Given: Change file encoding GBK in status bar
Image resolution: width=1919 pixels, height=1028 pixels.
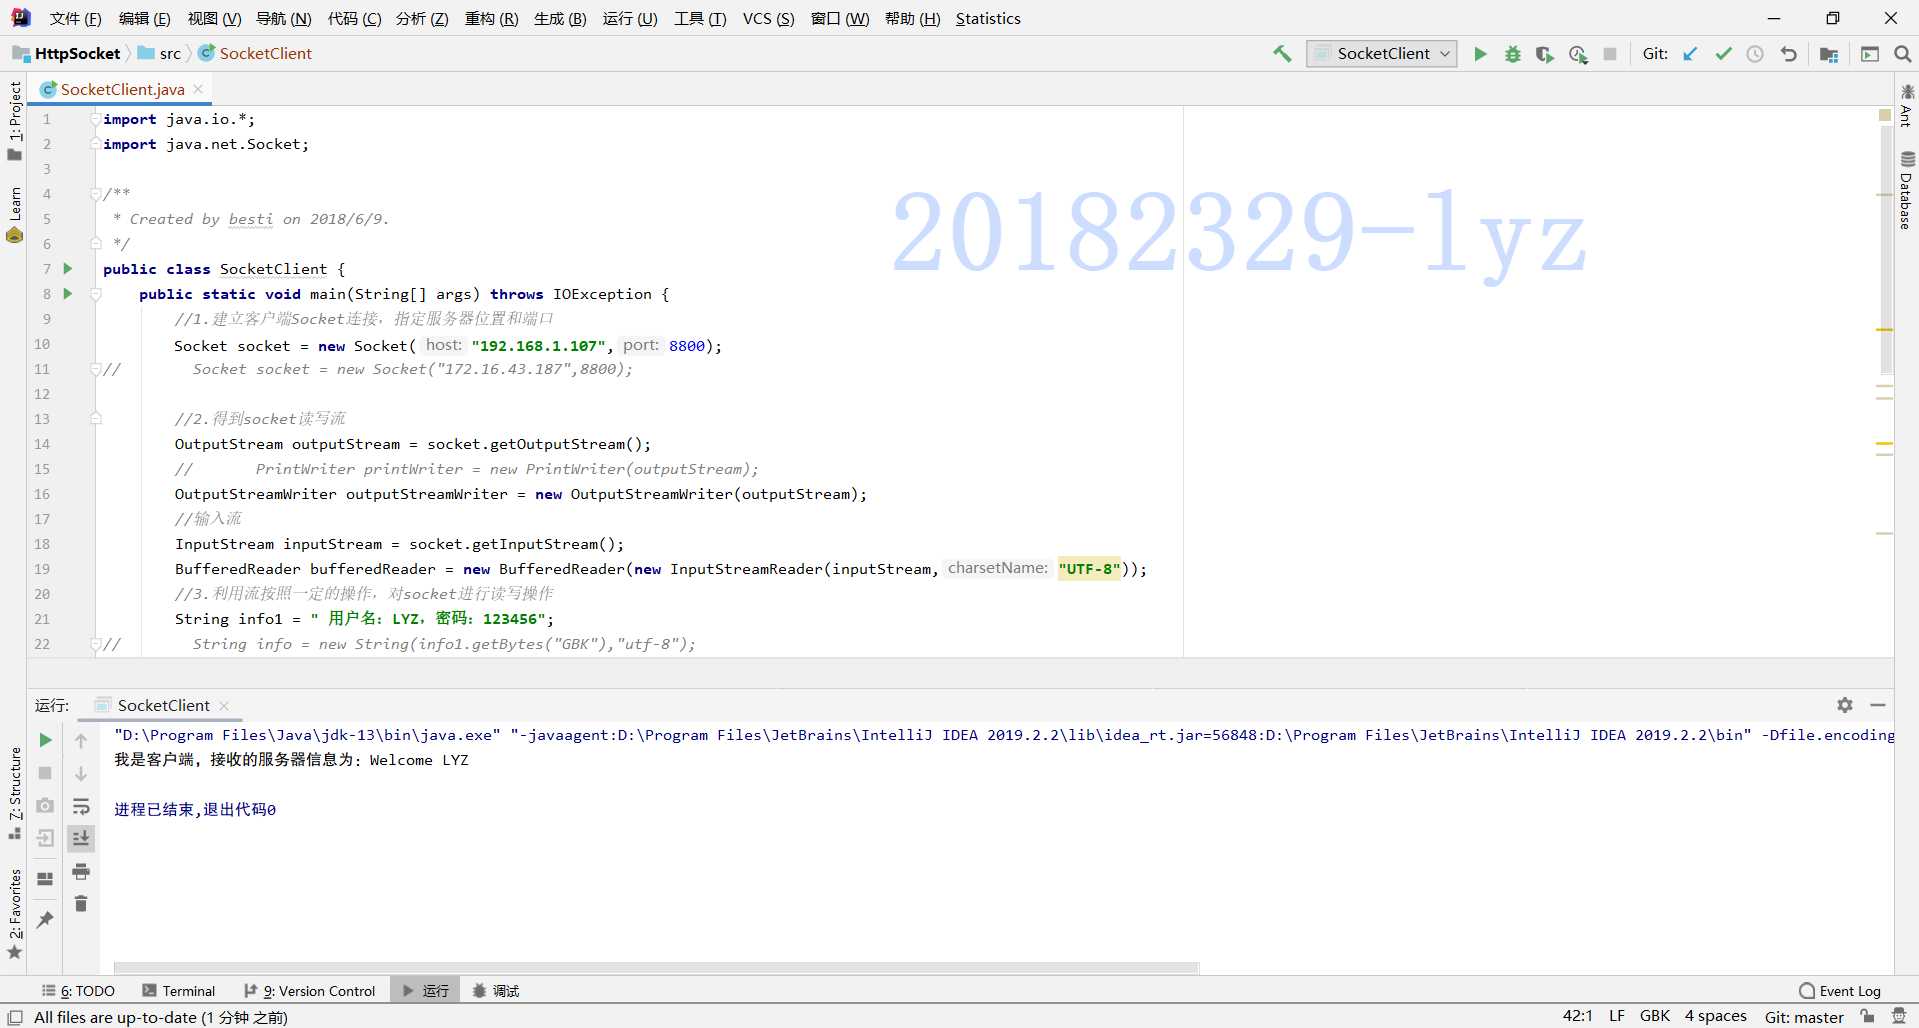Looking at the screenshot, I should 1654,1016.
